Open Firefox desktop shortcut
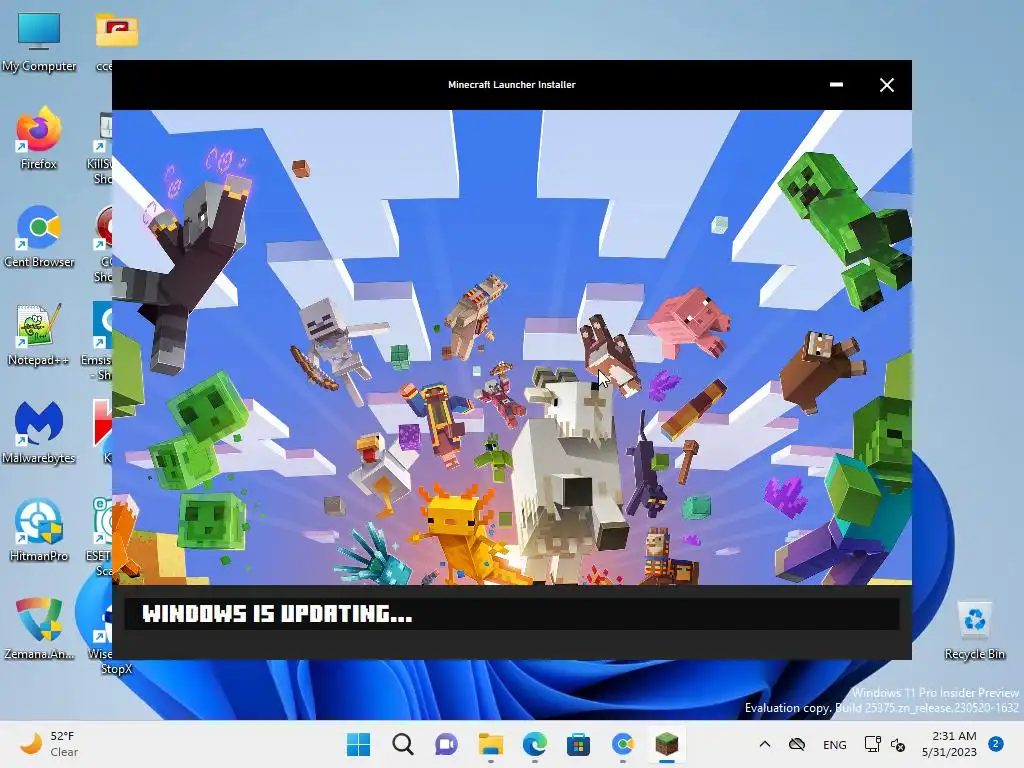 tap(39, 138)
